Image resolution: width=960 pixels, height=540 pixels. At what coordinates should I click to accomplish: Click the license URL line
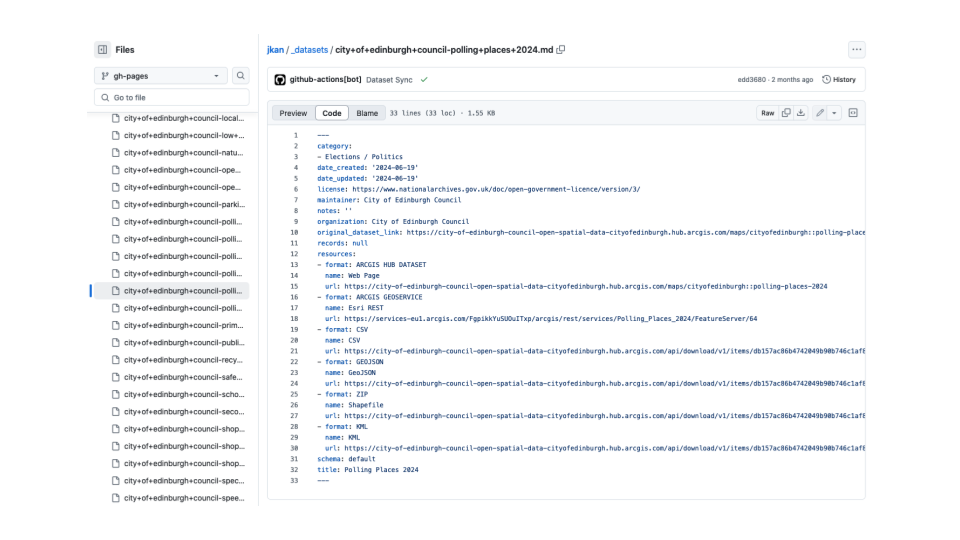478,189
